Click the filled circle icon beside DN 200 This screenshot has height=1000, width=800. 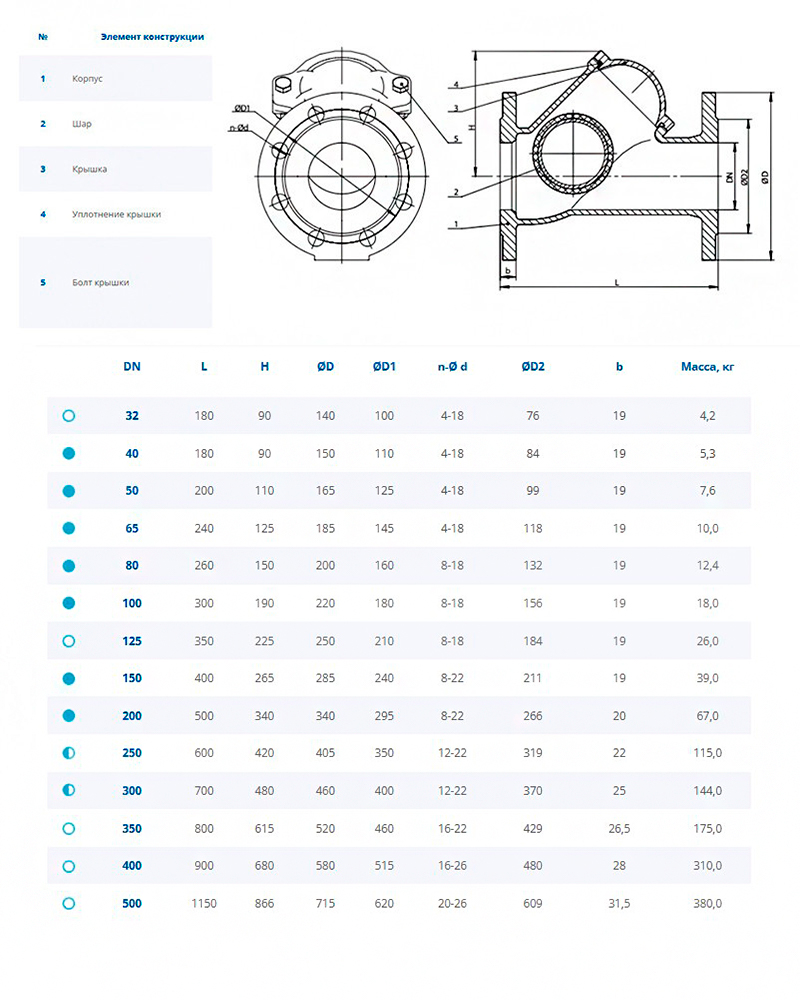coord(69,716)
